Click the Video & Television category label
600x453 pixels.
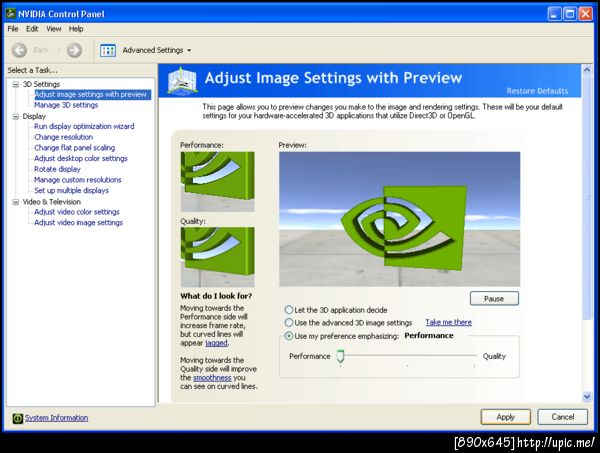tap(52, 202)
